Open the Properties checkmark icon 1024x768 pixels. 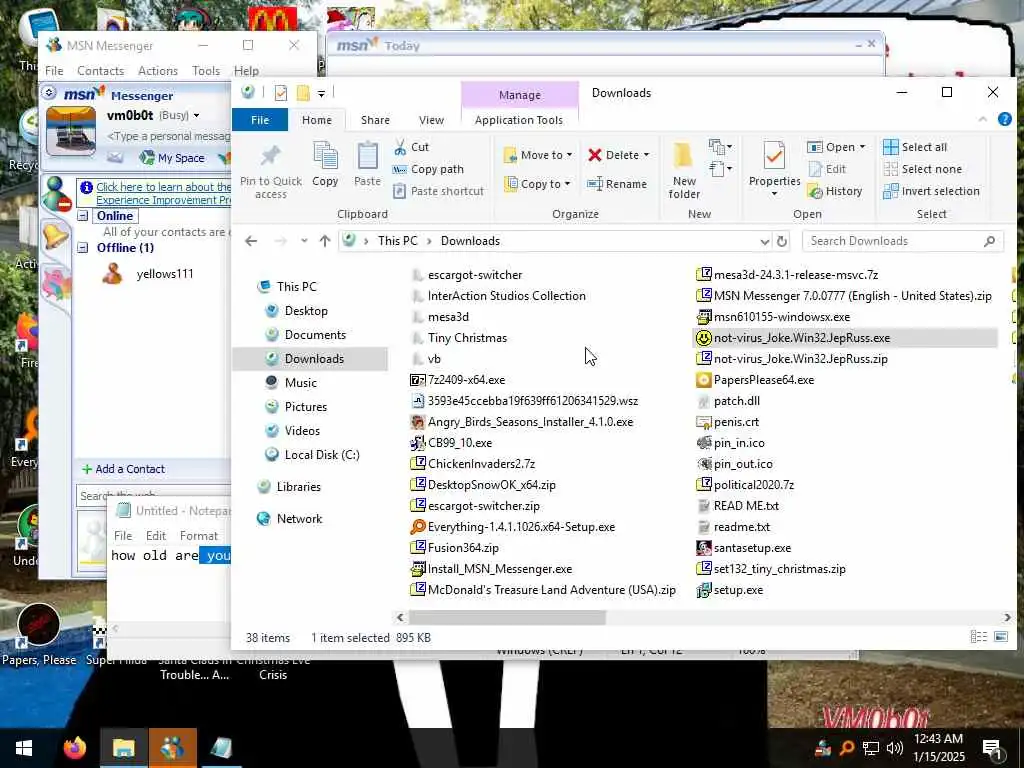click(775, 157)
